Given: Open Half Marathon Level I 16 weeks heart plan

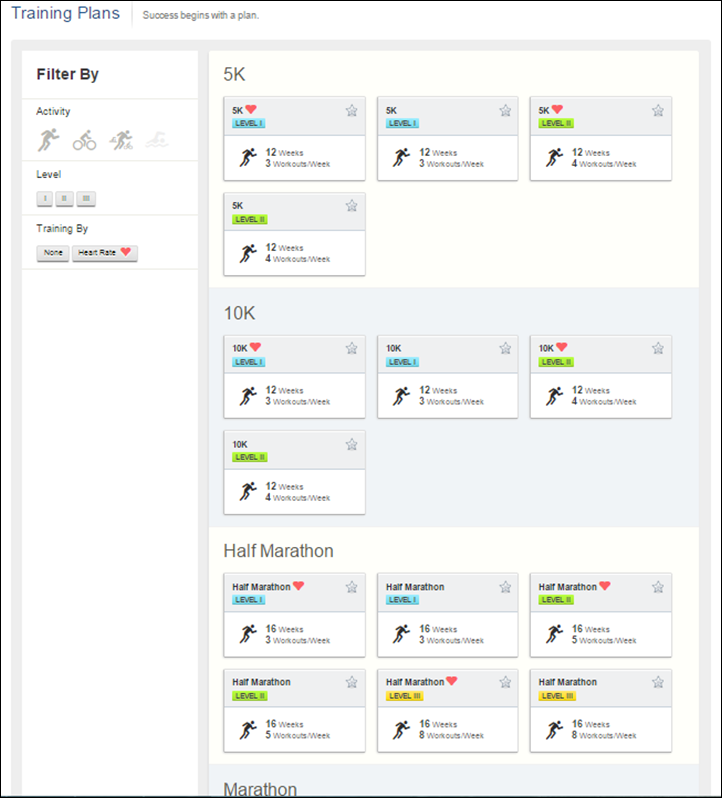Looking at the screenshot, I should [295, 615].
